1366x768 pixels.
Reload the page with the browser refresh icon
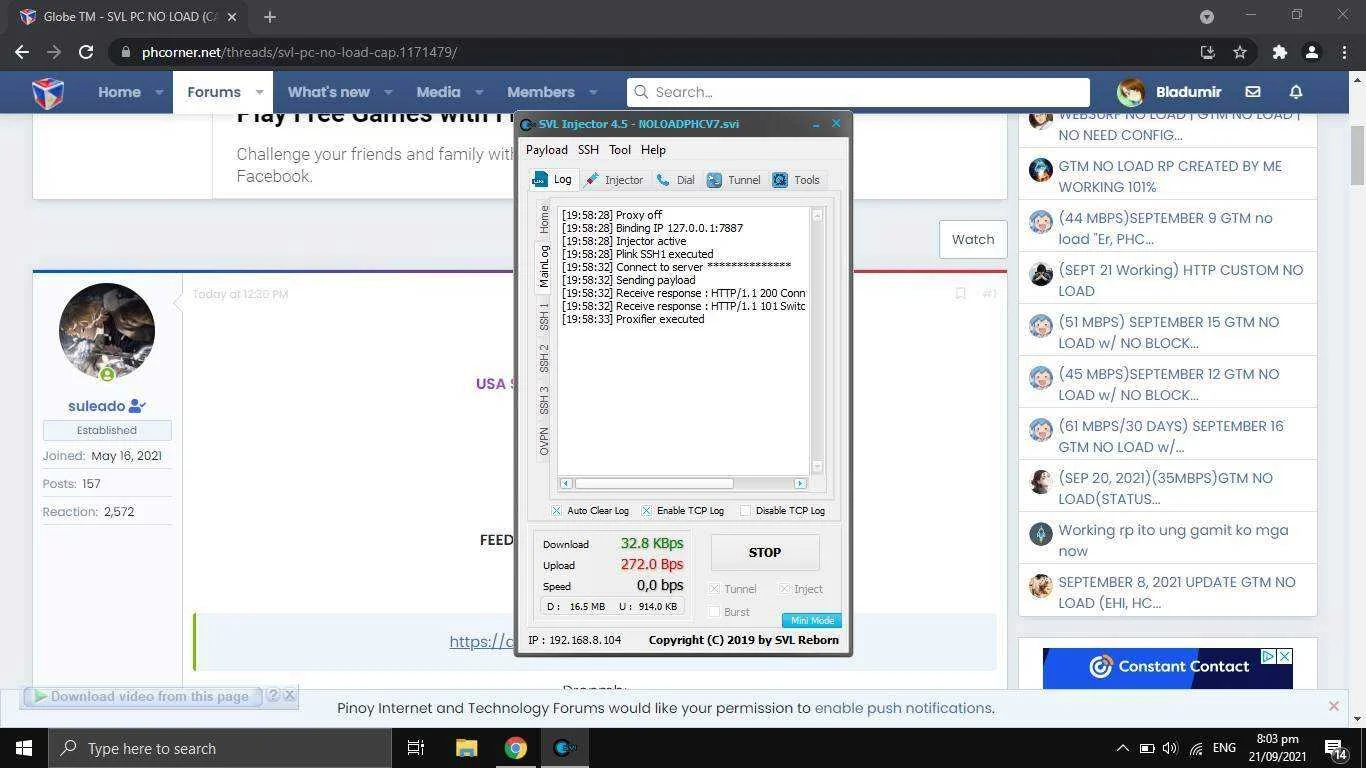point(86,52)
